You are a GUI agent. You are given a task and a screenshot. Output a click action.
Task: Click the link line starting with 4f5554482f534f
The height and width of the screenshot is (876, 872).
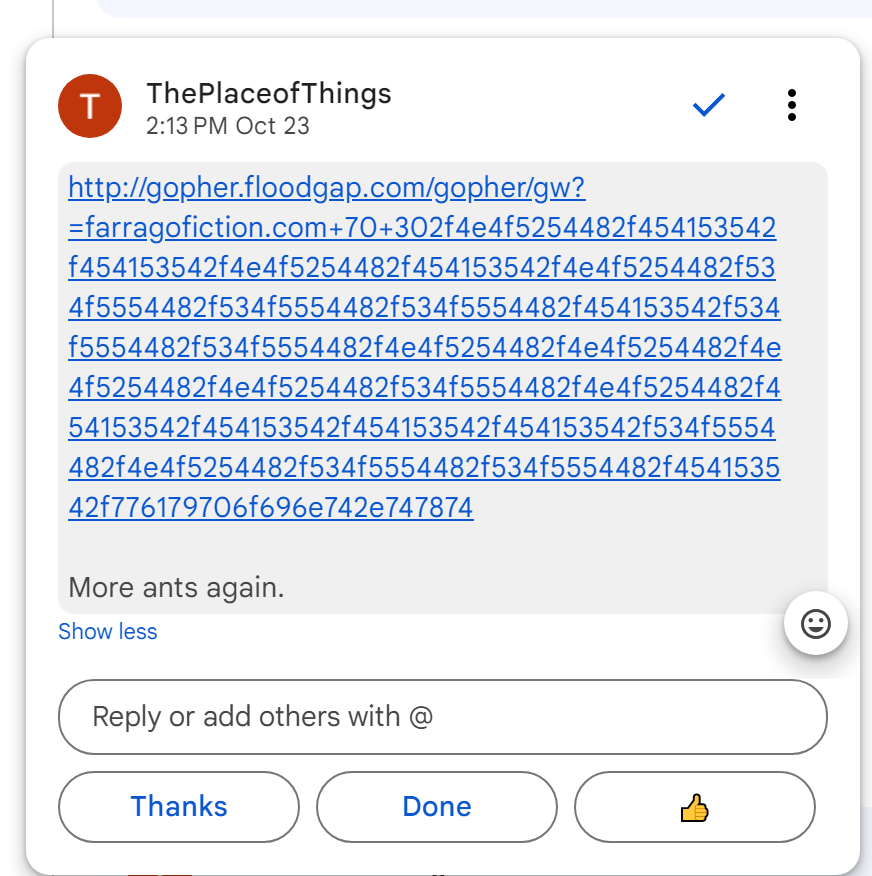click(x=424, y=308)
